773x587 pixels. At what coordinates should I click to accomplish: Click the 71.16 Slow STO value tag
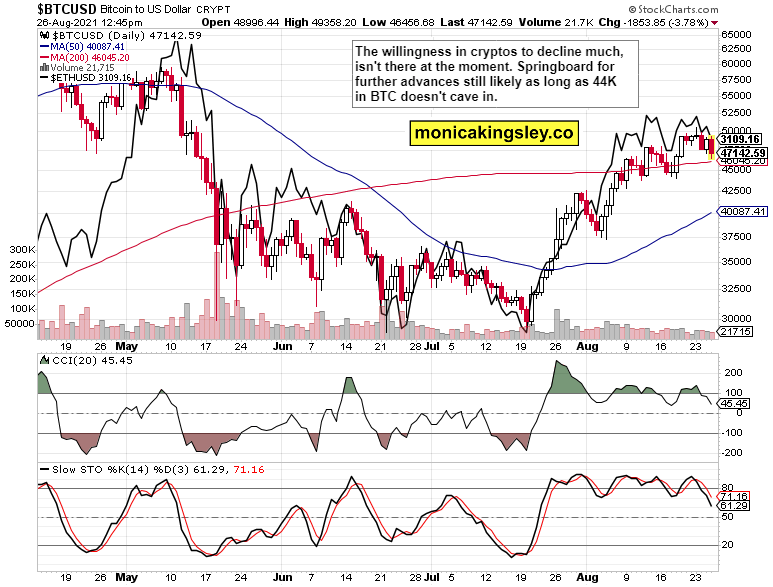pos(734,496)
